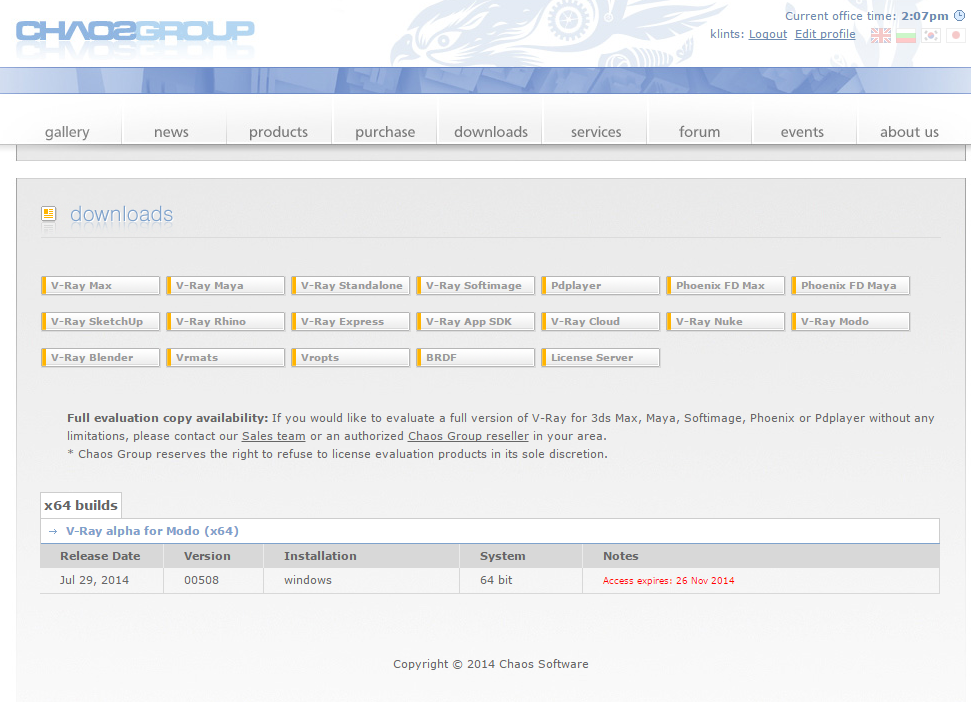Open the Sales team link
Viewport: 971px width, 702px height.
(x=273, y=436)
